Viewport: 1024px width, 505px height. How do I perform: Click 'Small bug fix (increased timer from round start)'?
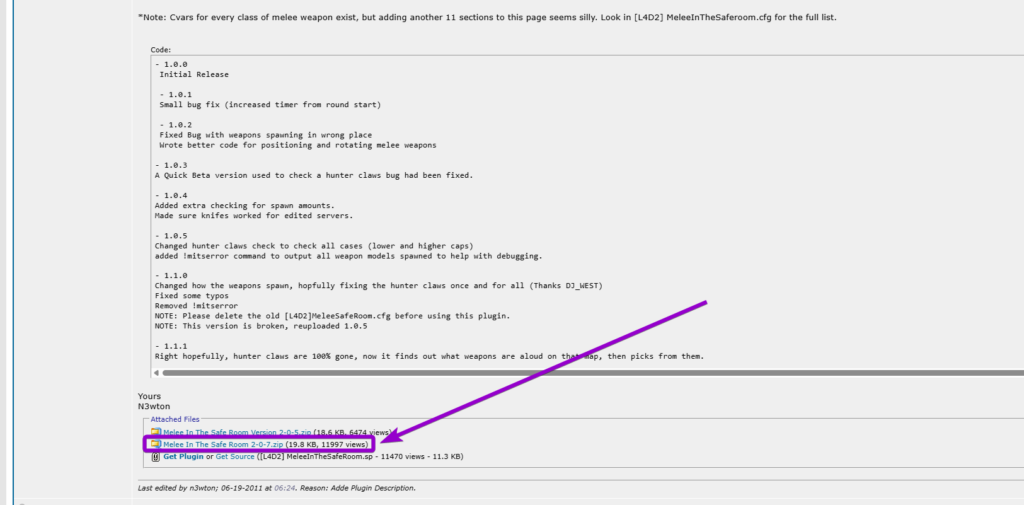pyautogui.click(x=270, y=105)
